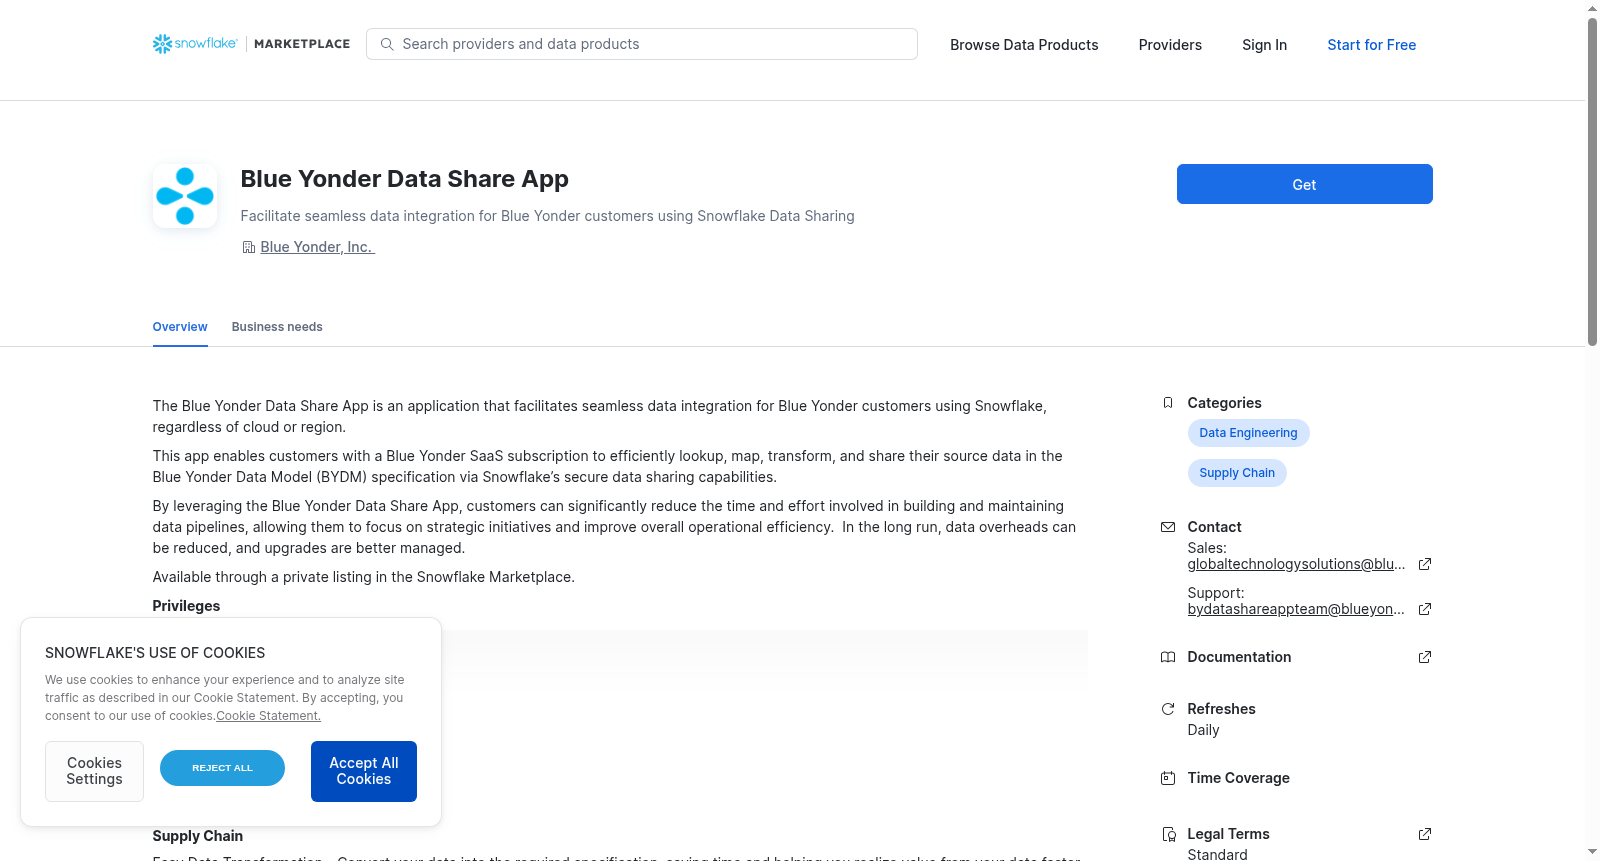This screenshot has height=861, width=1600.
Task: Click the Time Coverage calendar icon
Action: (1168, 778)
